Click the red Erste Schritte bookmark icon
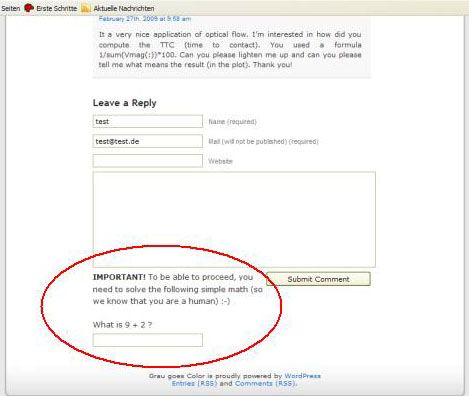 tap(29, 8)
